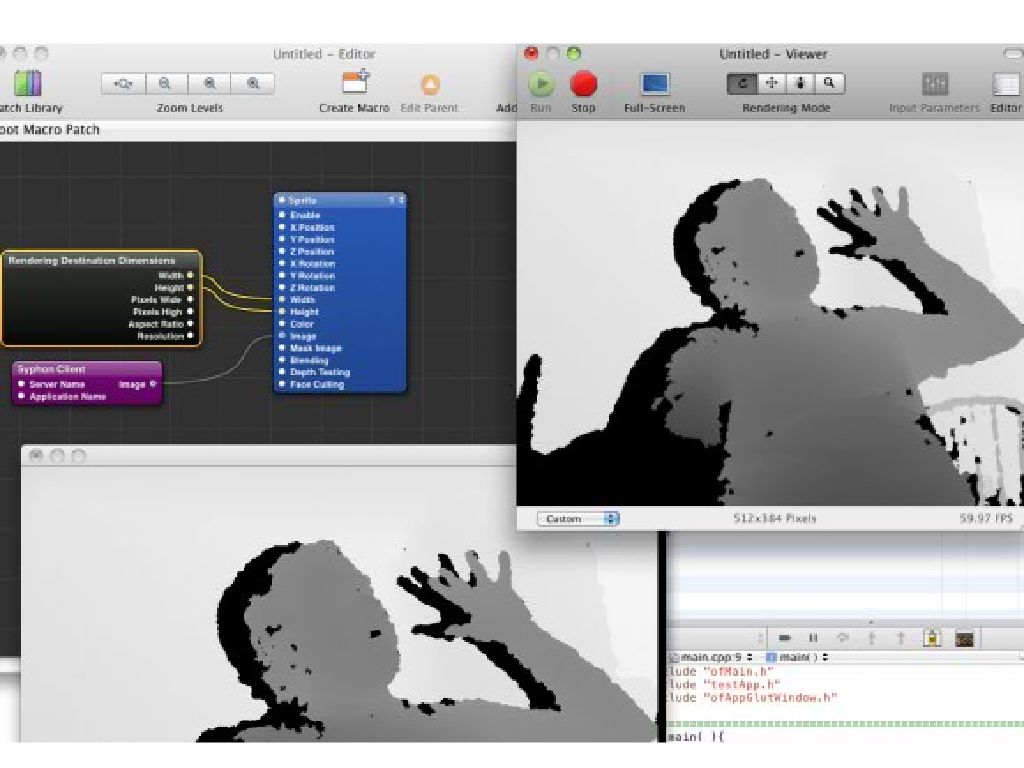The height and width of the screenshot is (768, 1024).
Task: Switch to the Editor window via toolbar icon
Action: 1004,84
